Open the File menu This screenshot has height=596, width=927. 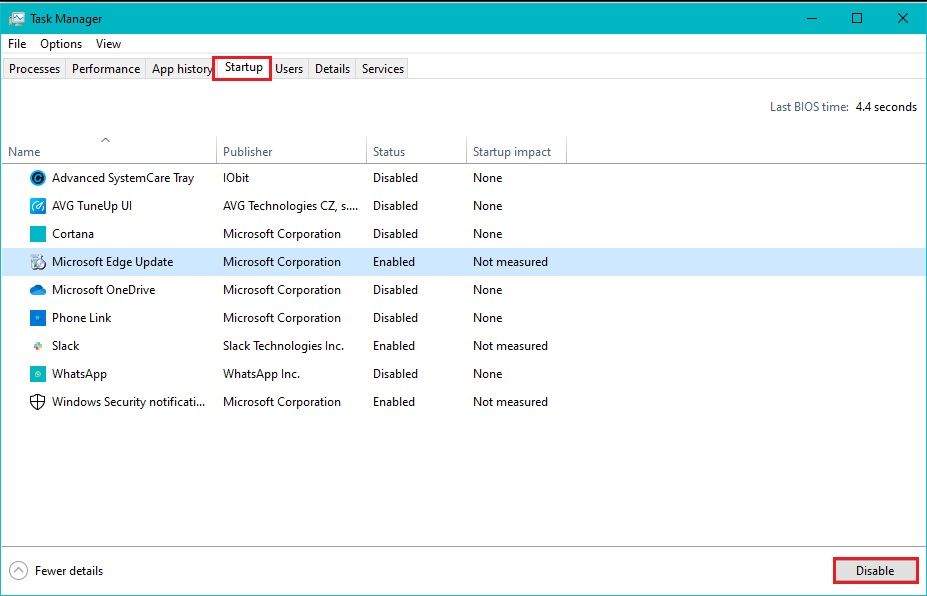pos(16,44)
